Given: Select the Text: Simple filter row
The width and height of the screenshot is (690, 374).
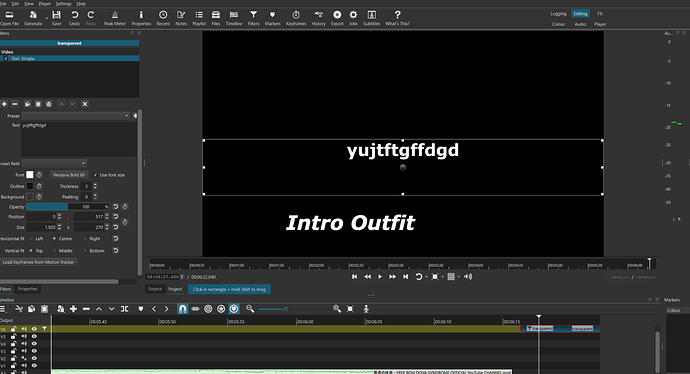Looking at the screenshot, I should coord(70,59).
